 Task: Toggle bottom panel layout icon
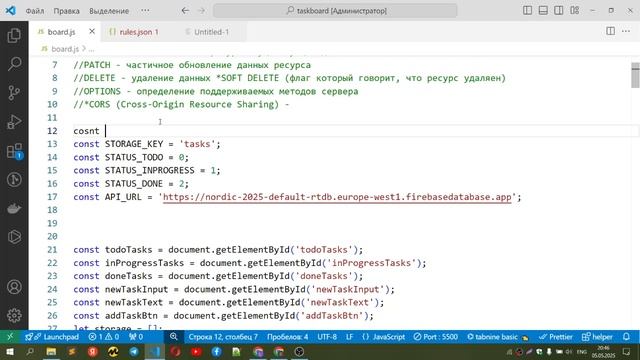tap(543, 10)
